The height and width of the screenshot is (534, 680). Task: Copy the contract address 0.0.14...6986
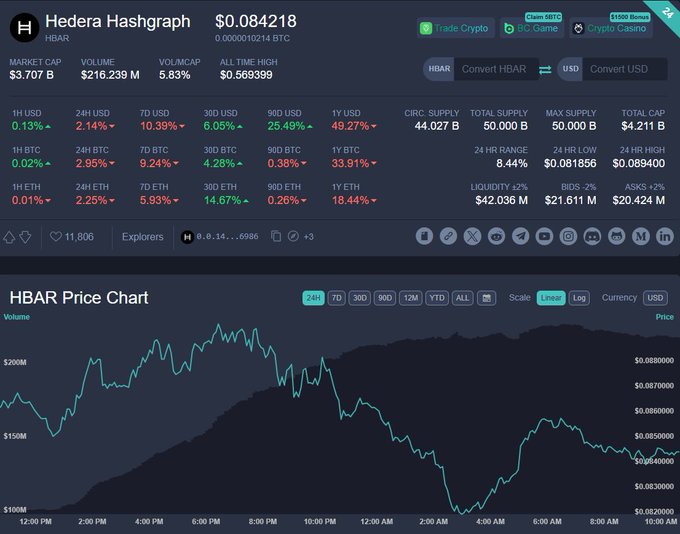(276, 236)
